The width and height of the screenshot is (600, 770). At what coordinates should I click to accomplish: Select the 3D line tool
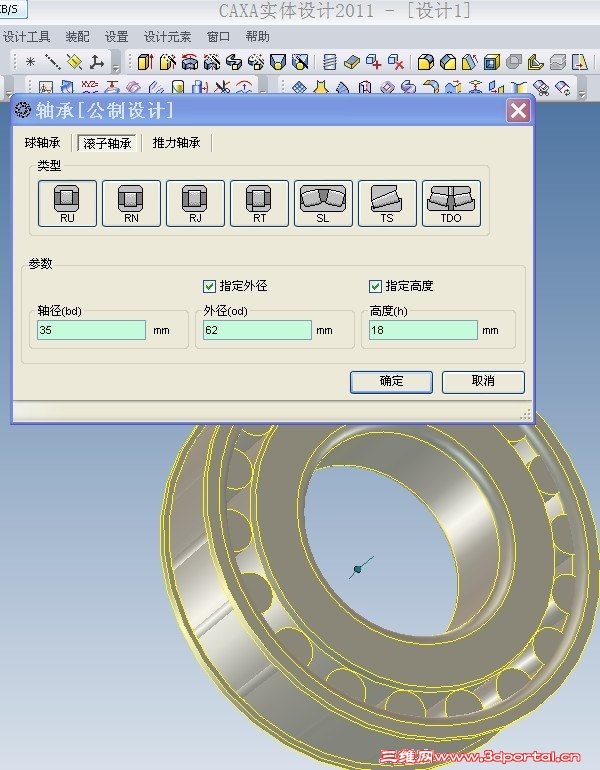click(53, 62)
